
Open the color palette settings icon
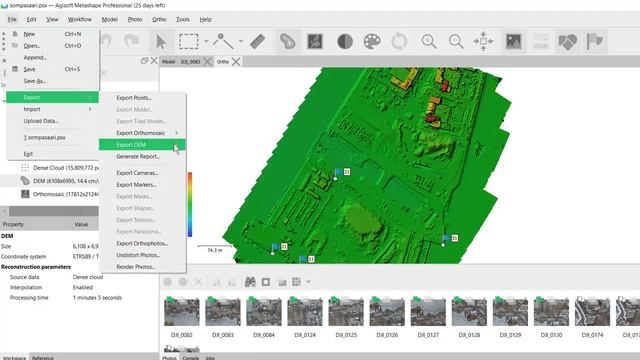point(372,41)
